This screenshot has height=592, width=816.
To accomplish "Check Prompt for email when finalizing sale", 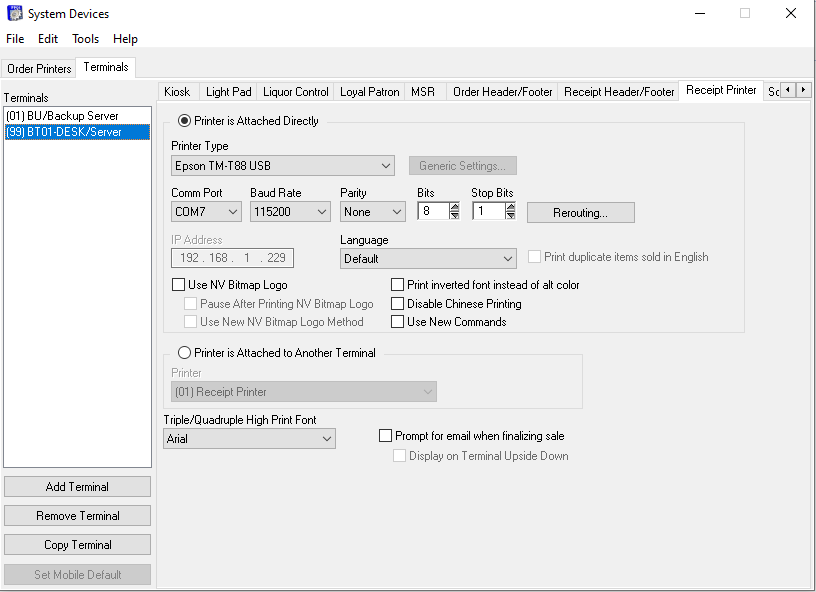I will pyautogui.click(x=386, y=435).
